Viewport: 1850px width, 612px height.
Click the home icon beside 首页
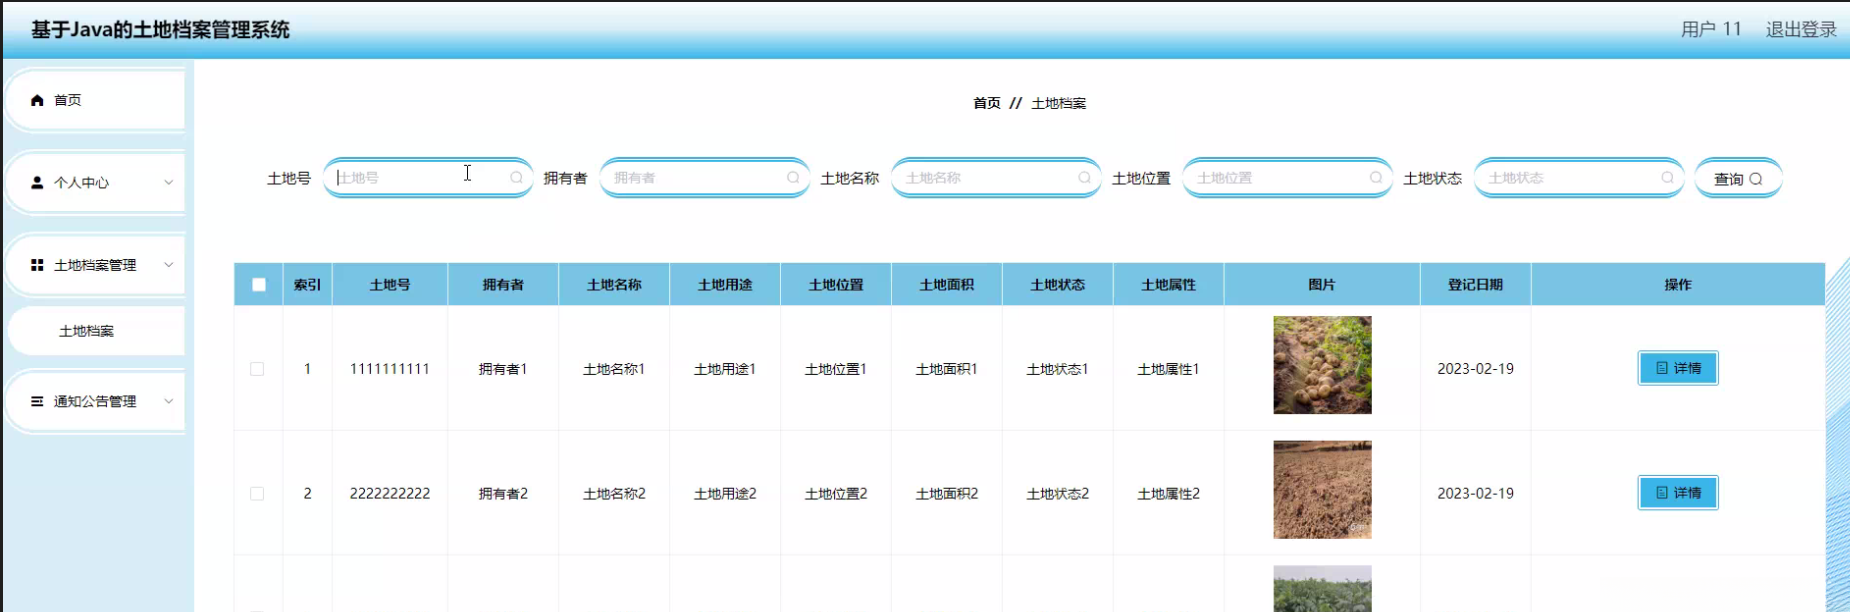37,100
